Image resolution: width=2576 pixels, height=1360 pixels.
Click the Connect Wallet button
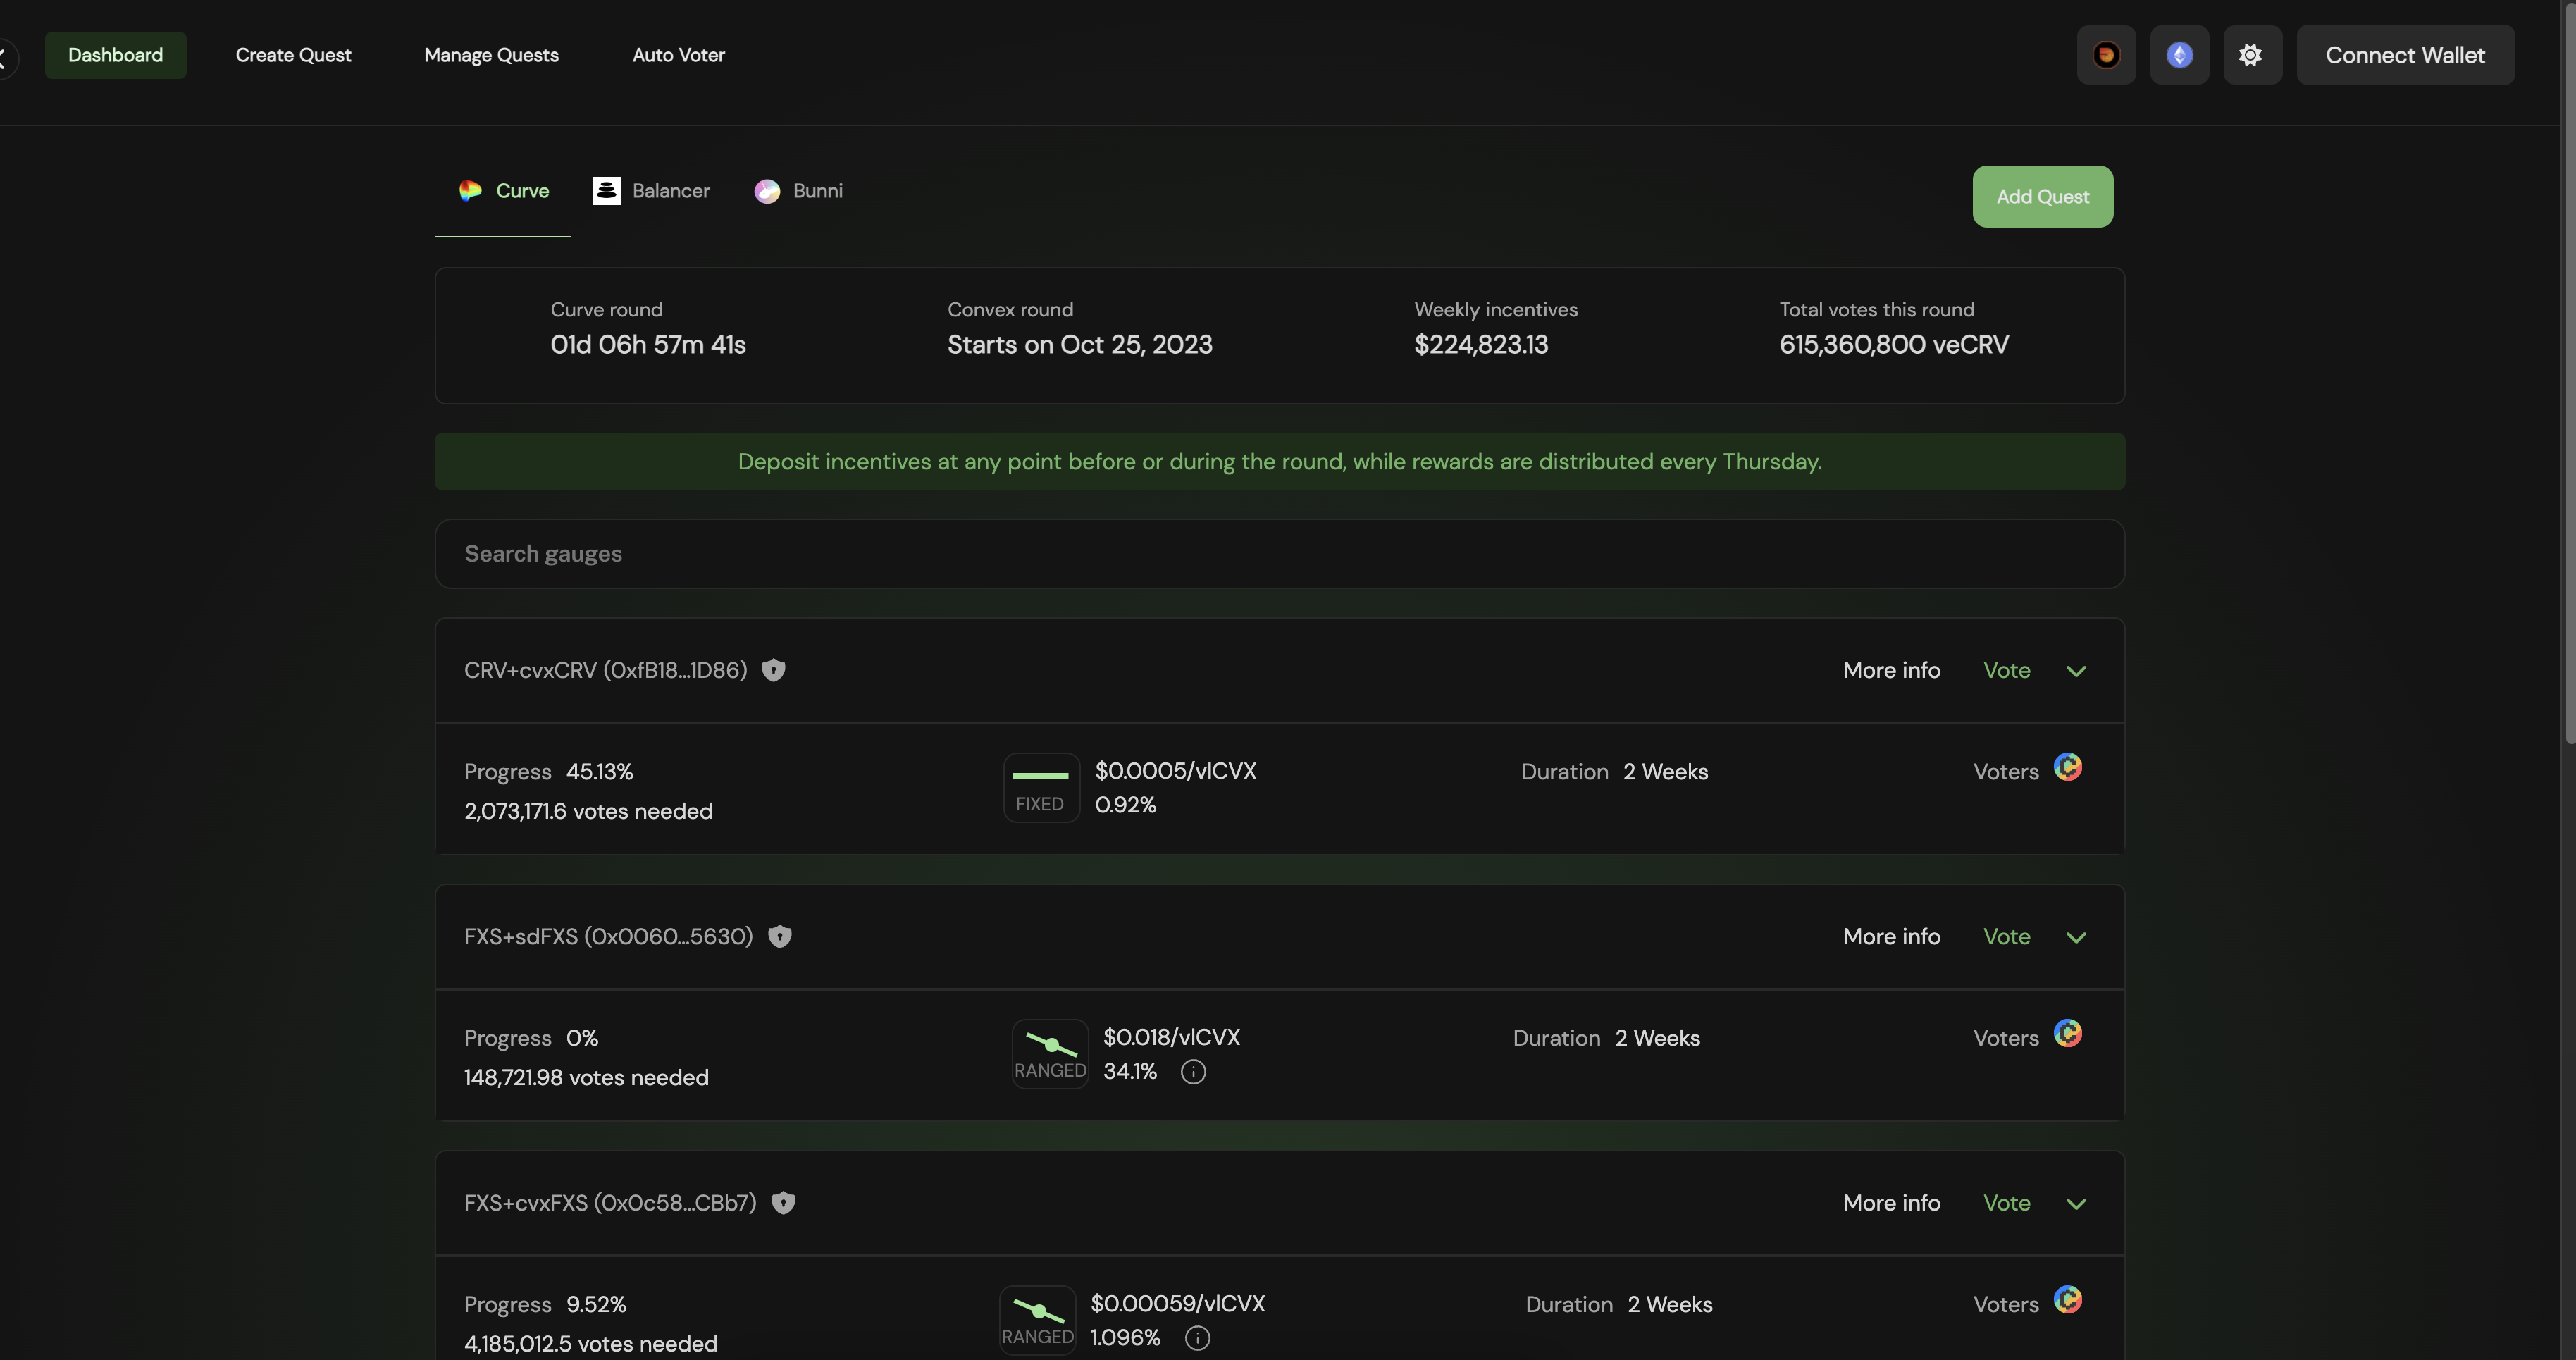[x=2405, y=55]
